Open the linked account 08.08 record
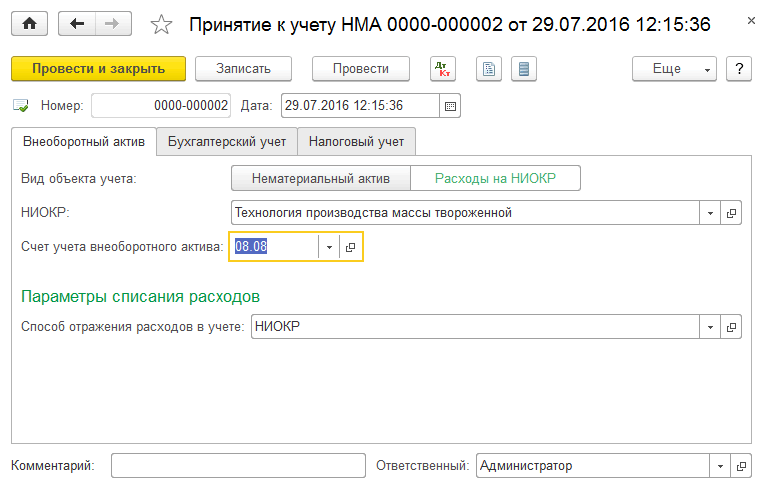This screenshot has width=760, height=485. 350,246
